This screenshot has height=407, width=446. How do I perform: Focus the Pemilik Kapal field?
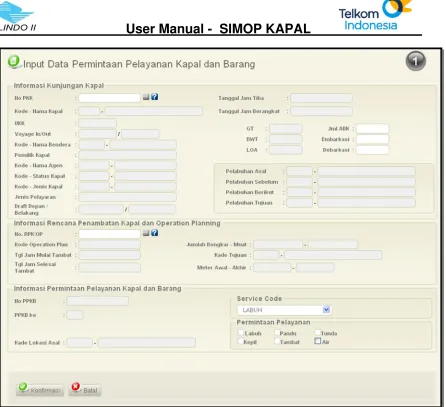pyautogui.click(x=127, y=155)
